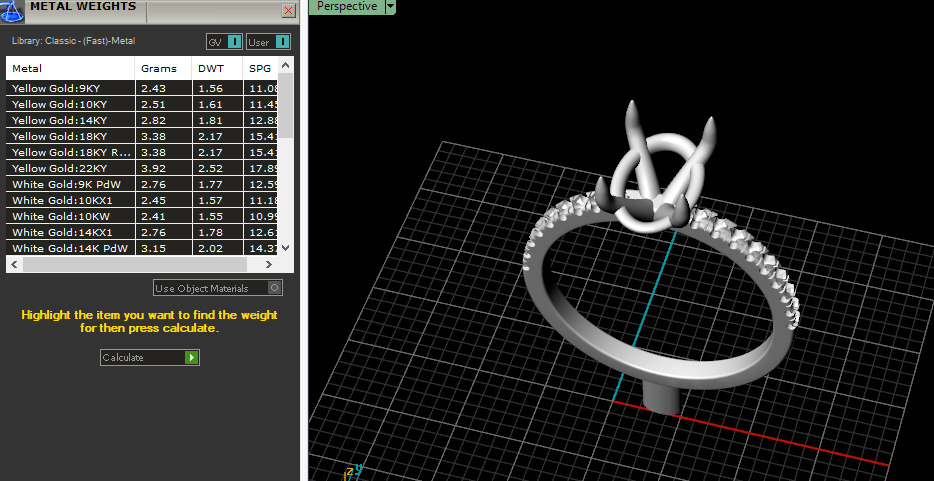This screenshot has height=481, width=934.
Task: Click the Metal column header
Action: [70, 68]
